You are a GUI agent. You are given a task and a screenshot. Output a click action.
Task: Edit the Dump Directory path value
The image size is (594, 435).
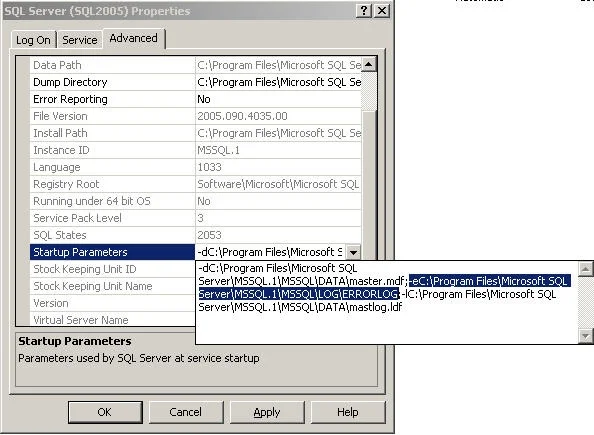(x=279, y=82)
